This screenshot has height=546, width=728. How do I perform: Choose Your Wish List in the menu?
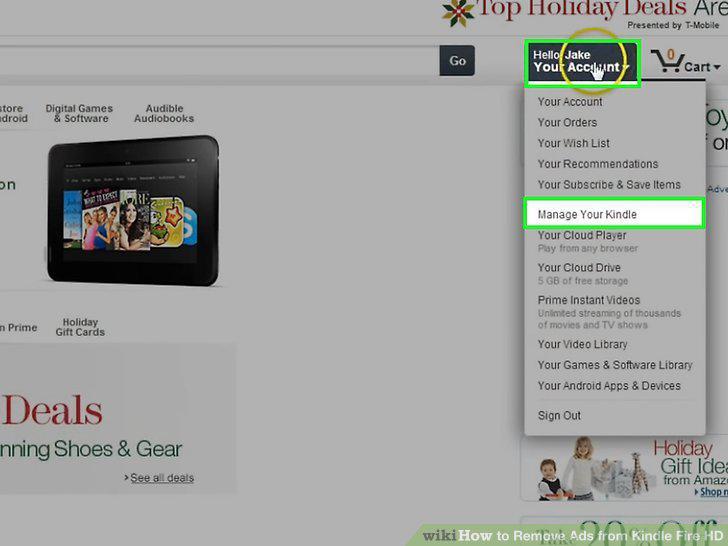point(573,143)
